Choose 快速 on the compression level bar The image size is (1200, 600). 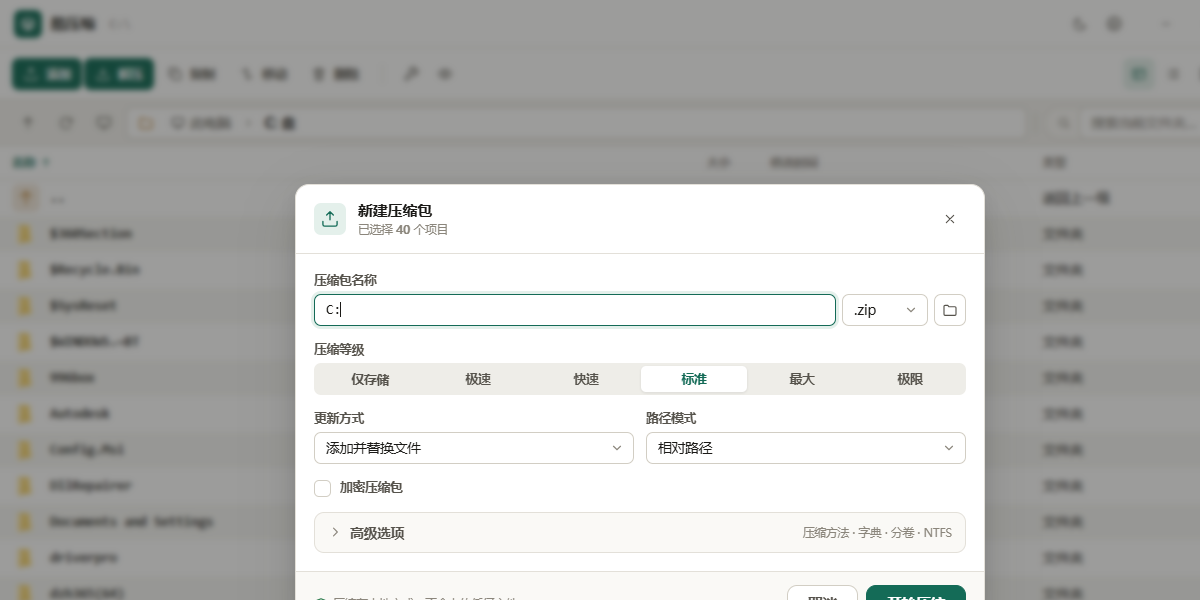tap(586, 379)
